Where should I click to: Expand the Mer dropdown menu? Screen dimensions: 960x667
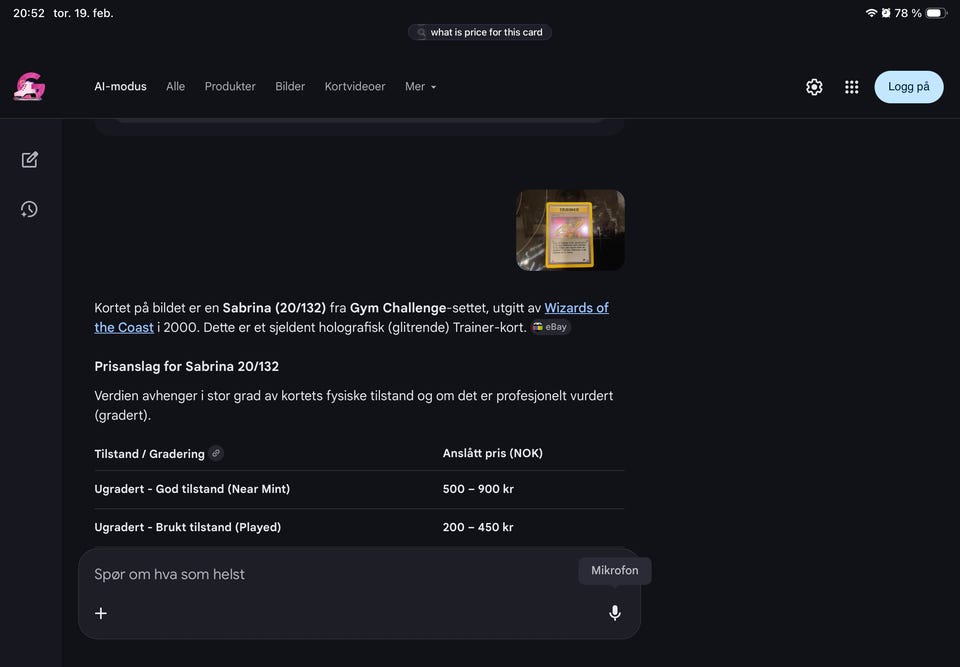(x=421, y=86)
